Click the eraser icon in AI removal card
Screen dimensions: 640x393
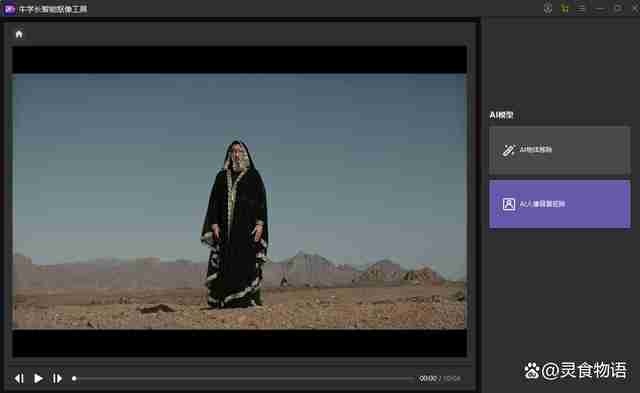tap(508, 150)
